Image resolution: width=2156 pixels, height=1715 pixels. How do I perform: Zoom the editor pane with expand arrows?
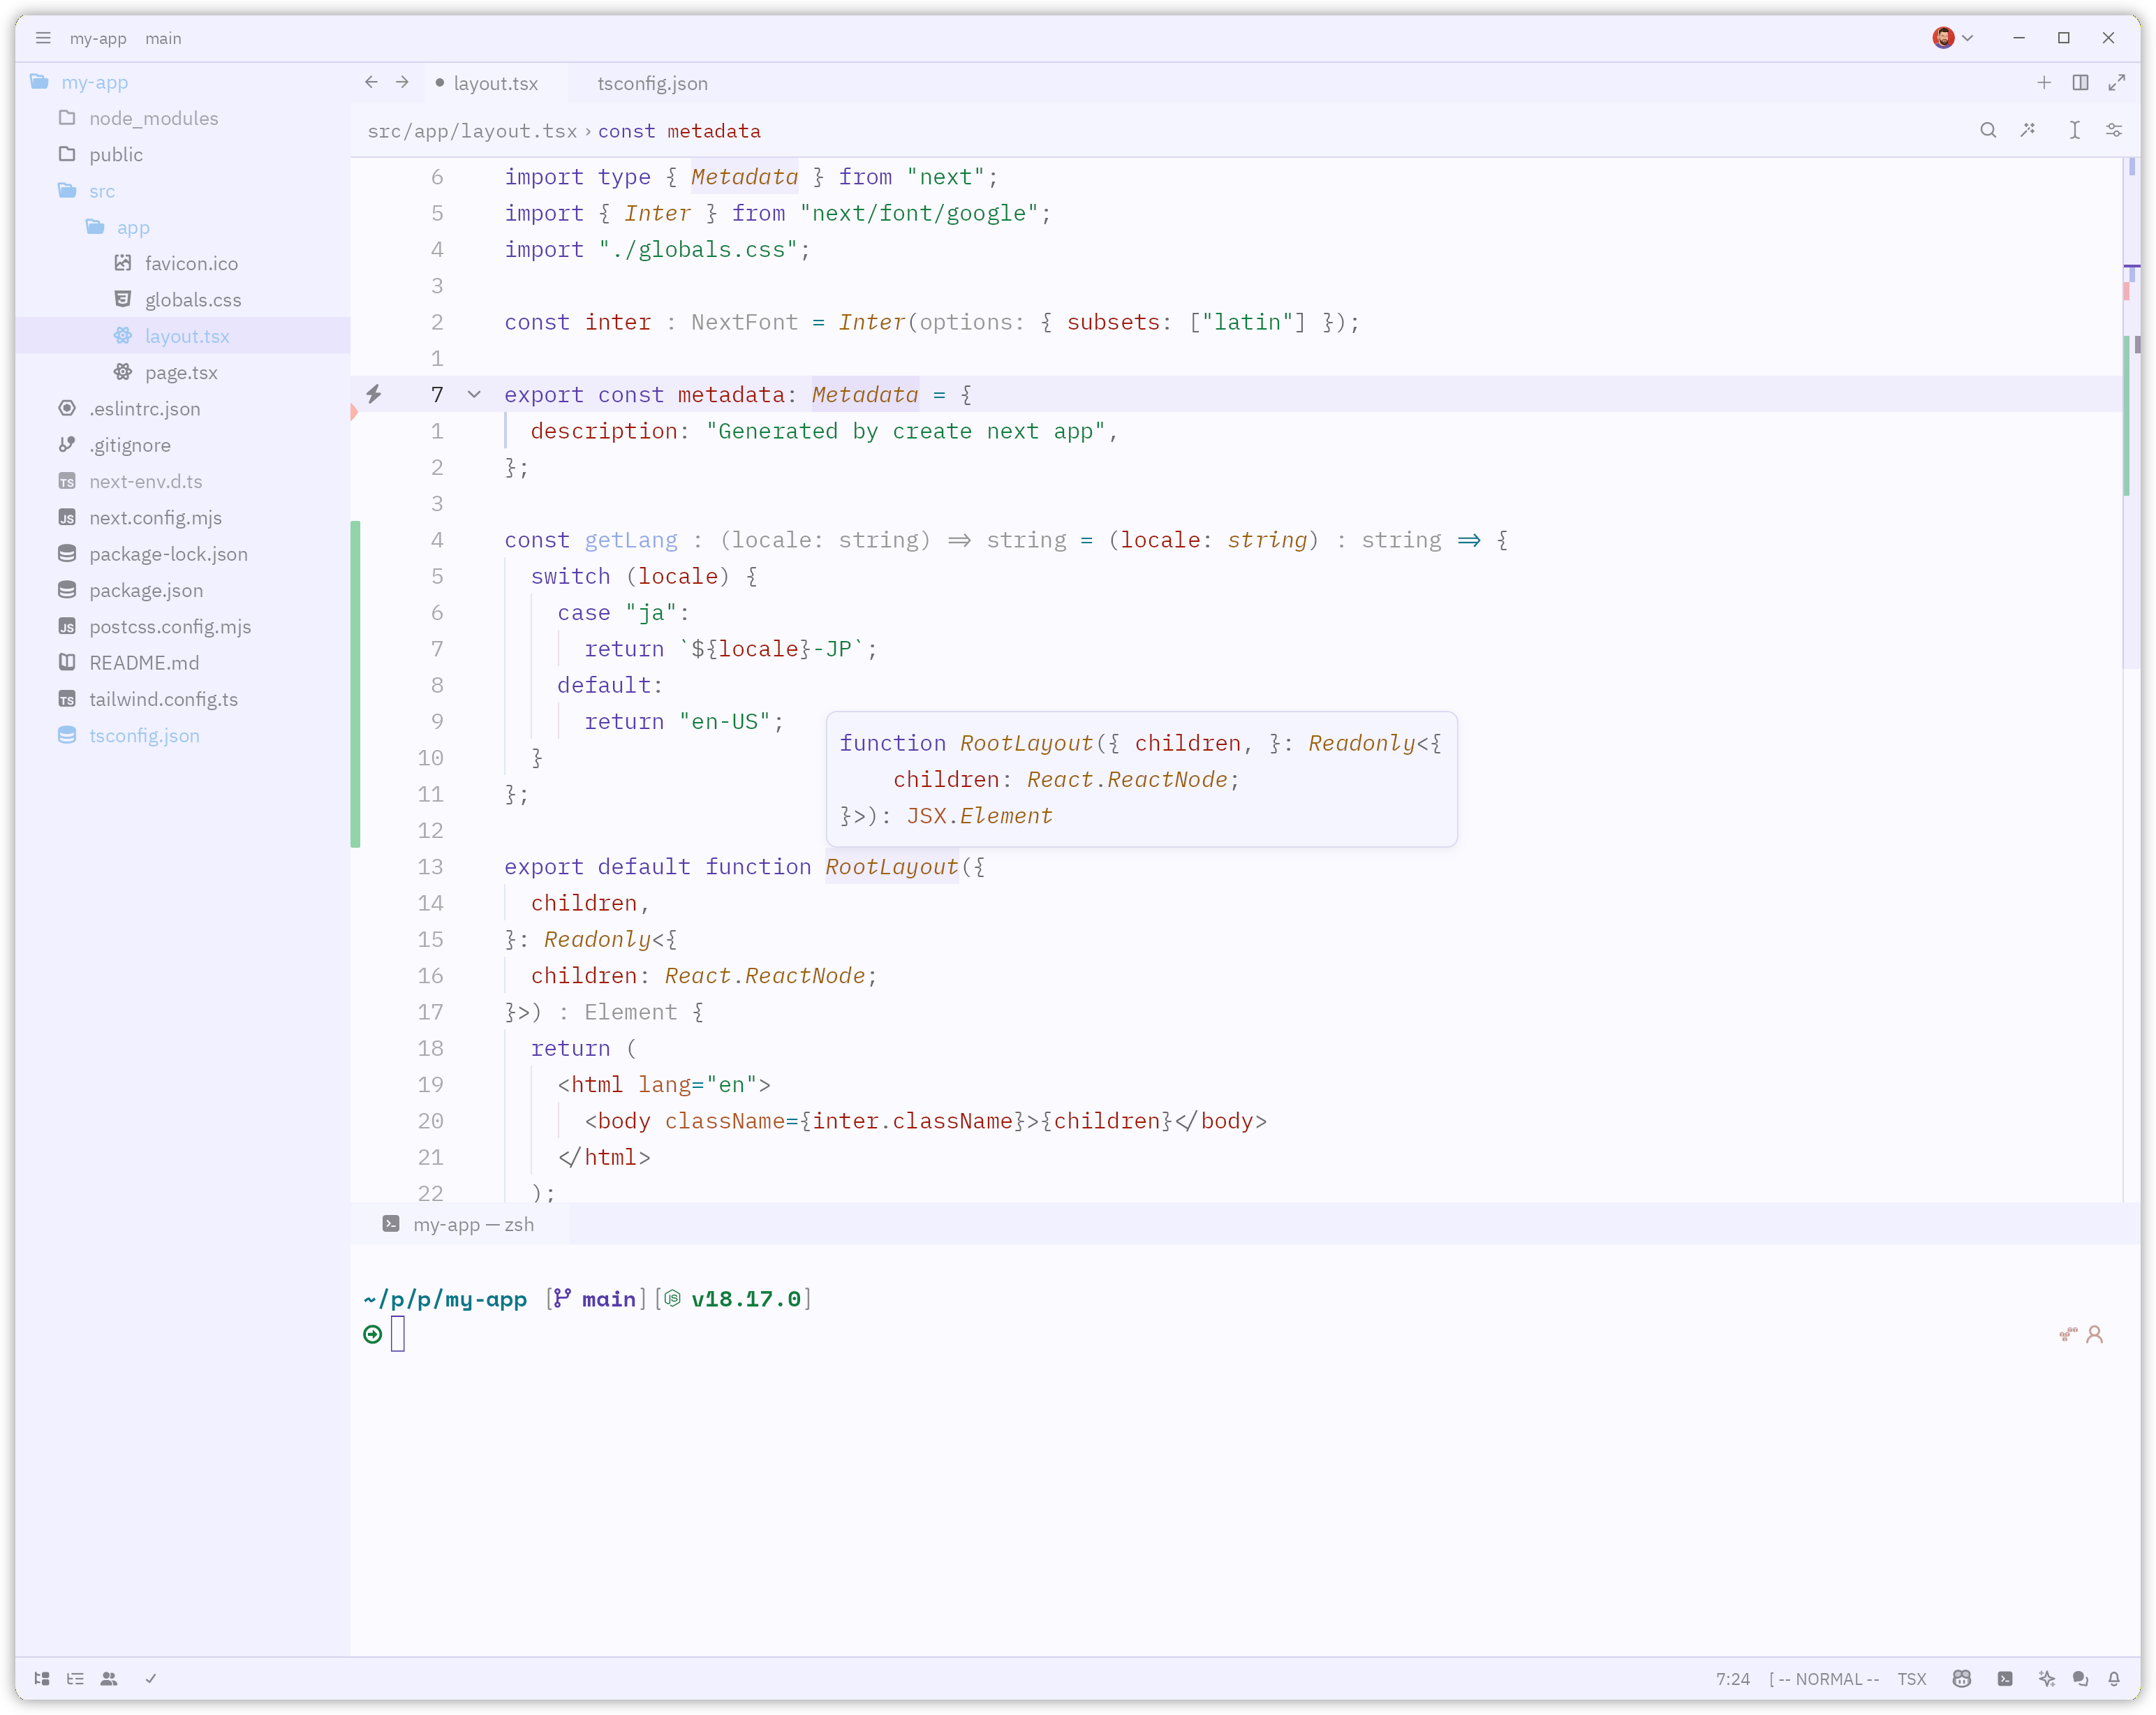tap(2117, 83)
